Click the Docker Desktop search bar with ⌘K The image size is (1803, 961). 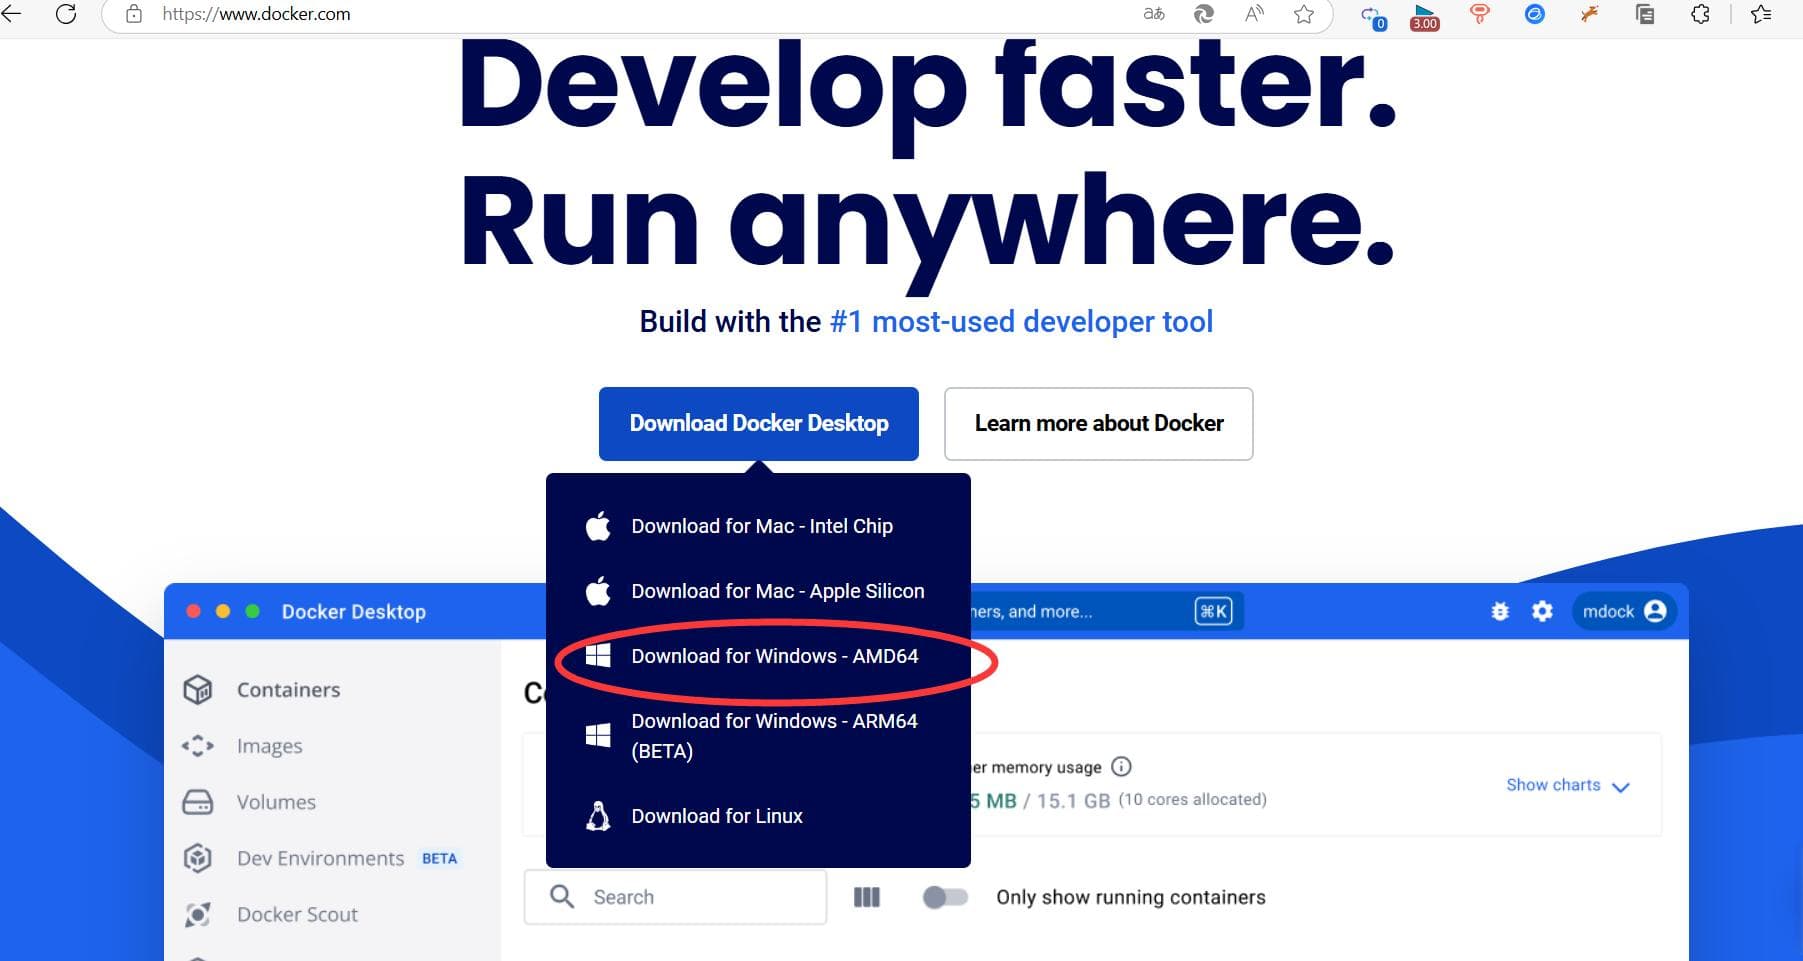point(1105,611)
